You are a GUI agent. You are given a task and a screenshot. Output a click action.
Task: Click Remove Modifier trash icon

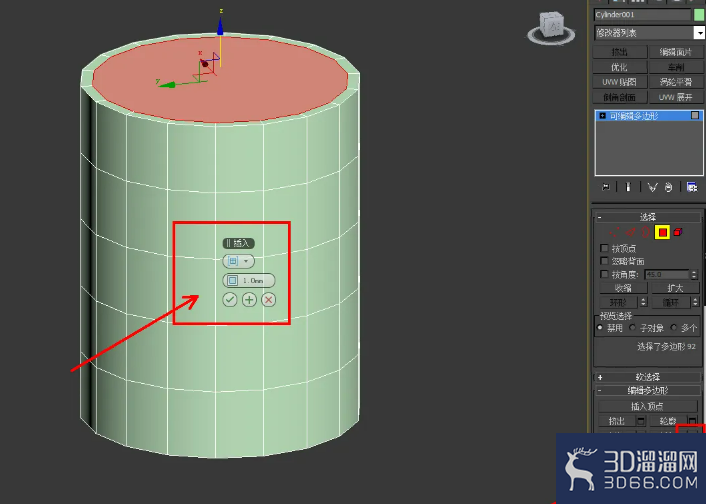[x=668, y=187]
